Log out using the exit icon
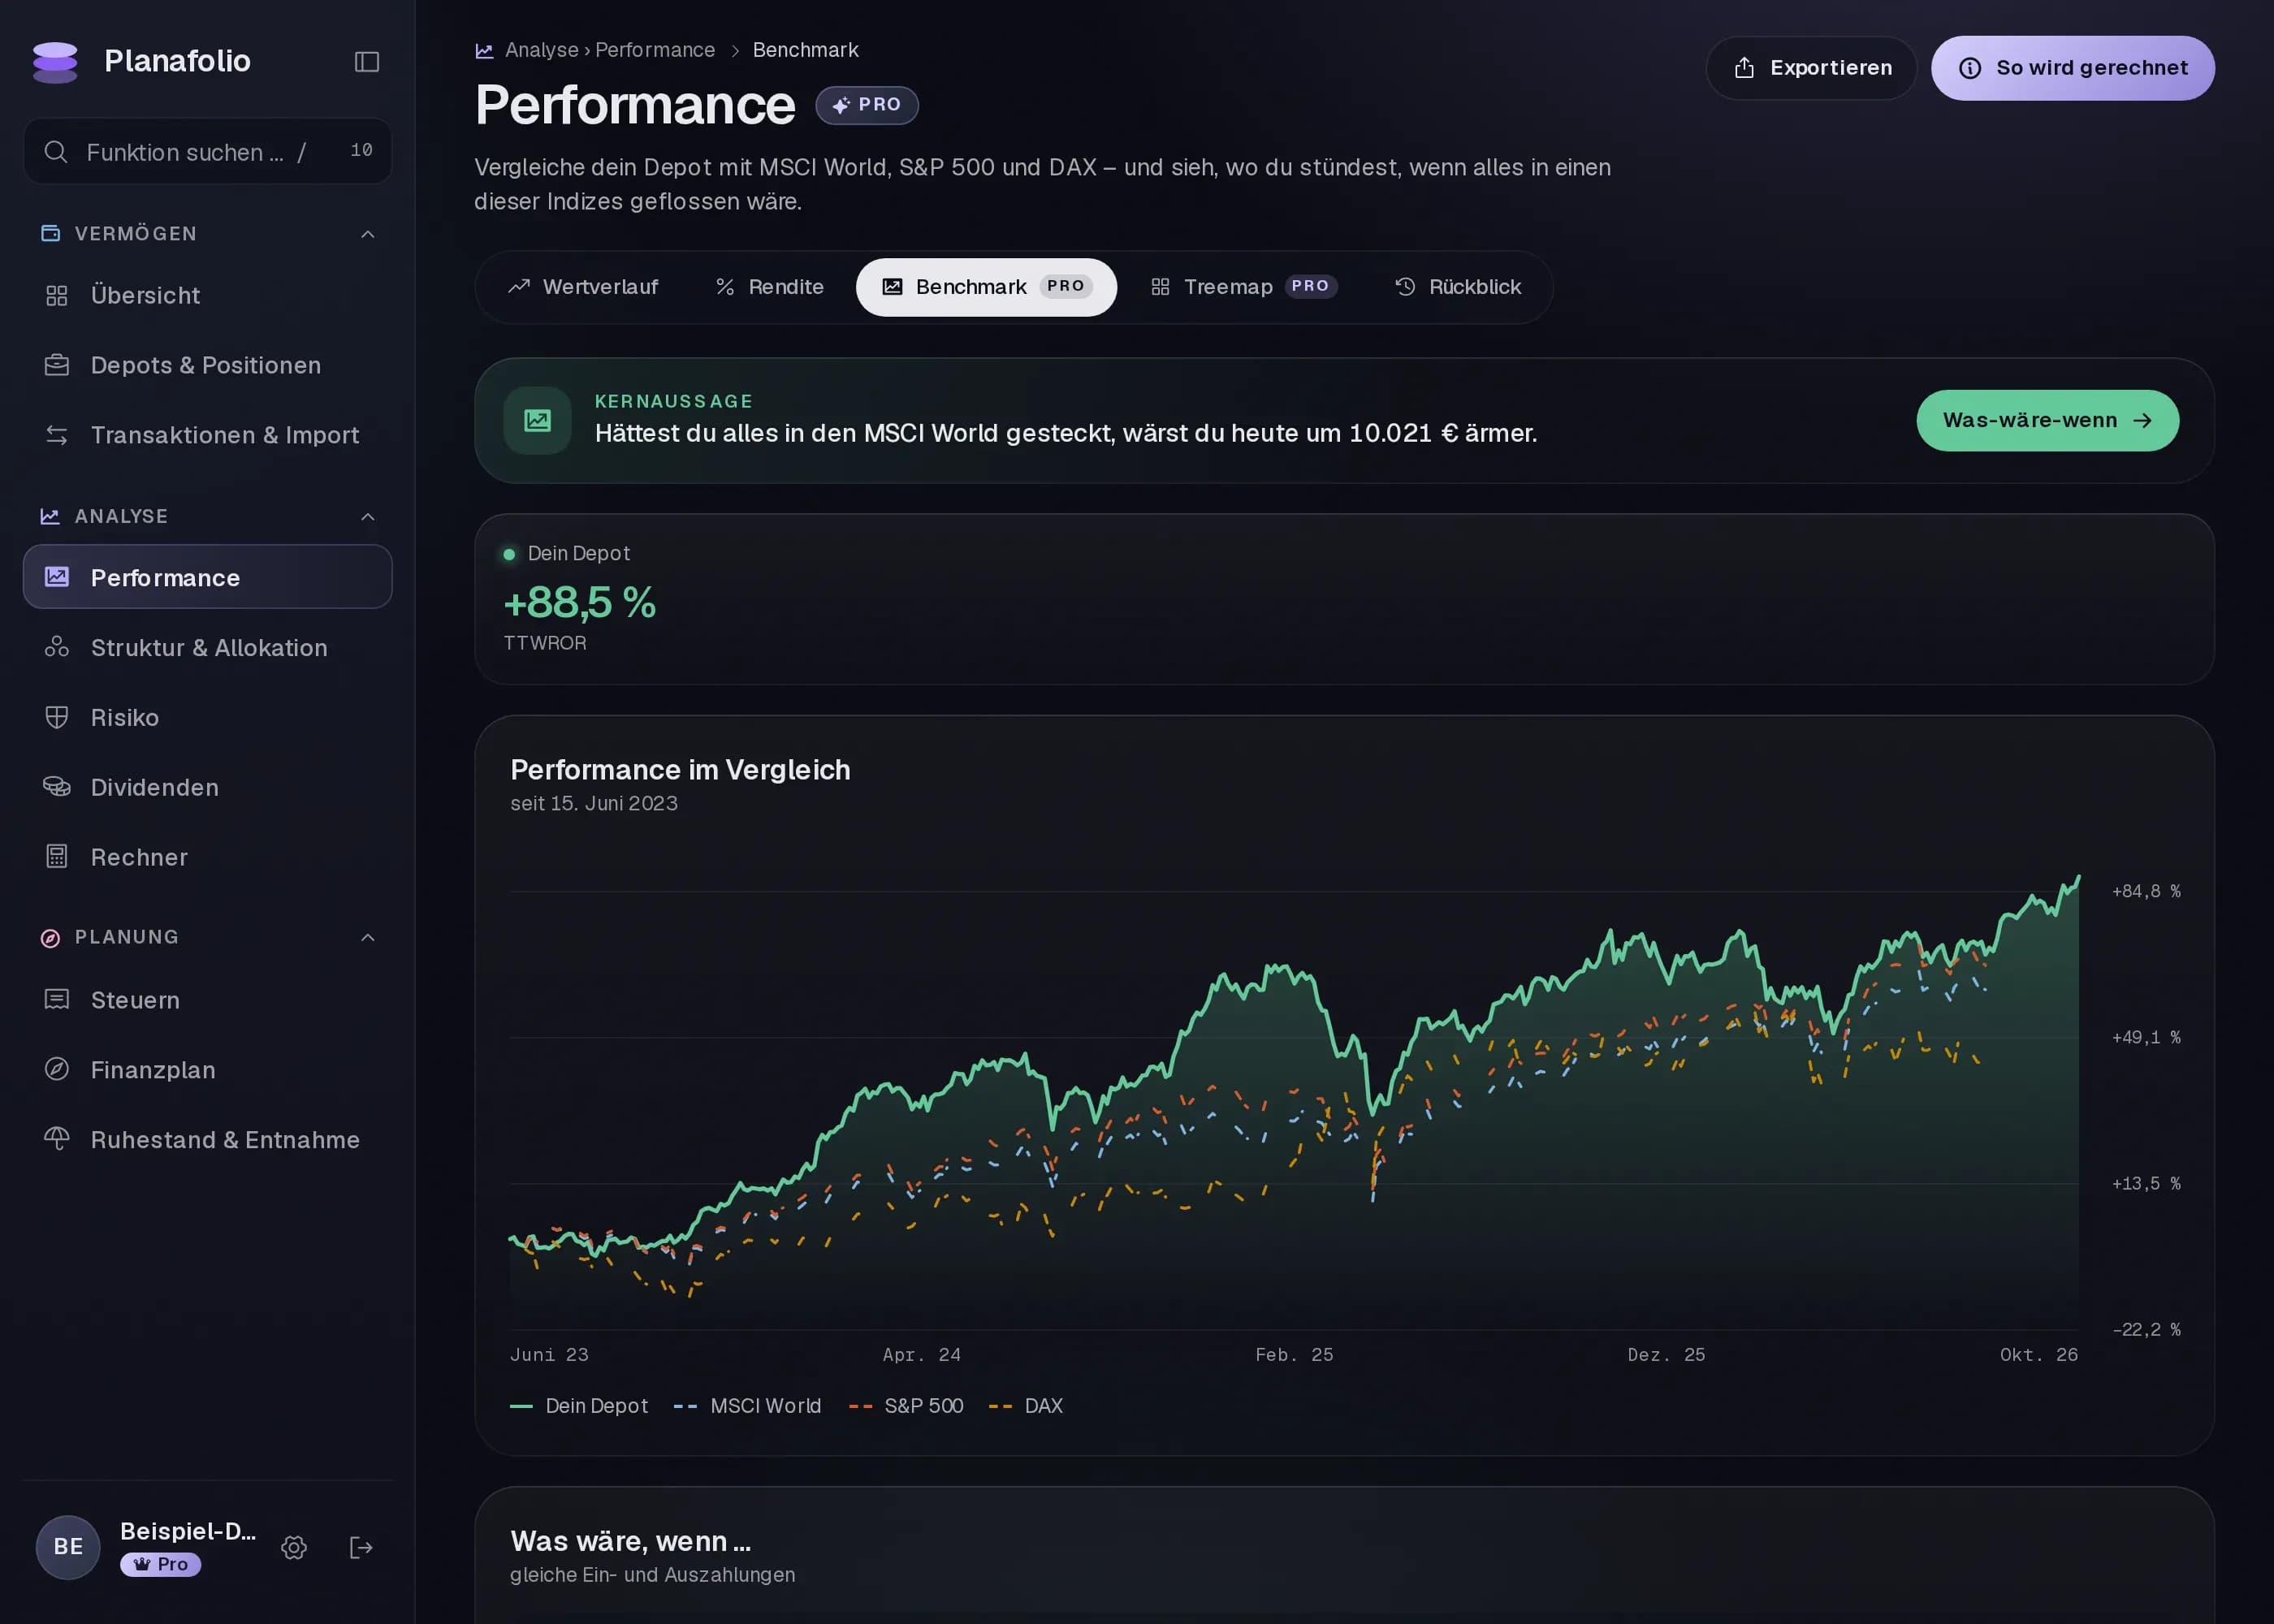This screenshot has width=2274, height=1624. (361, 1548)
